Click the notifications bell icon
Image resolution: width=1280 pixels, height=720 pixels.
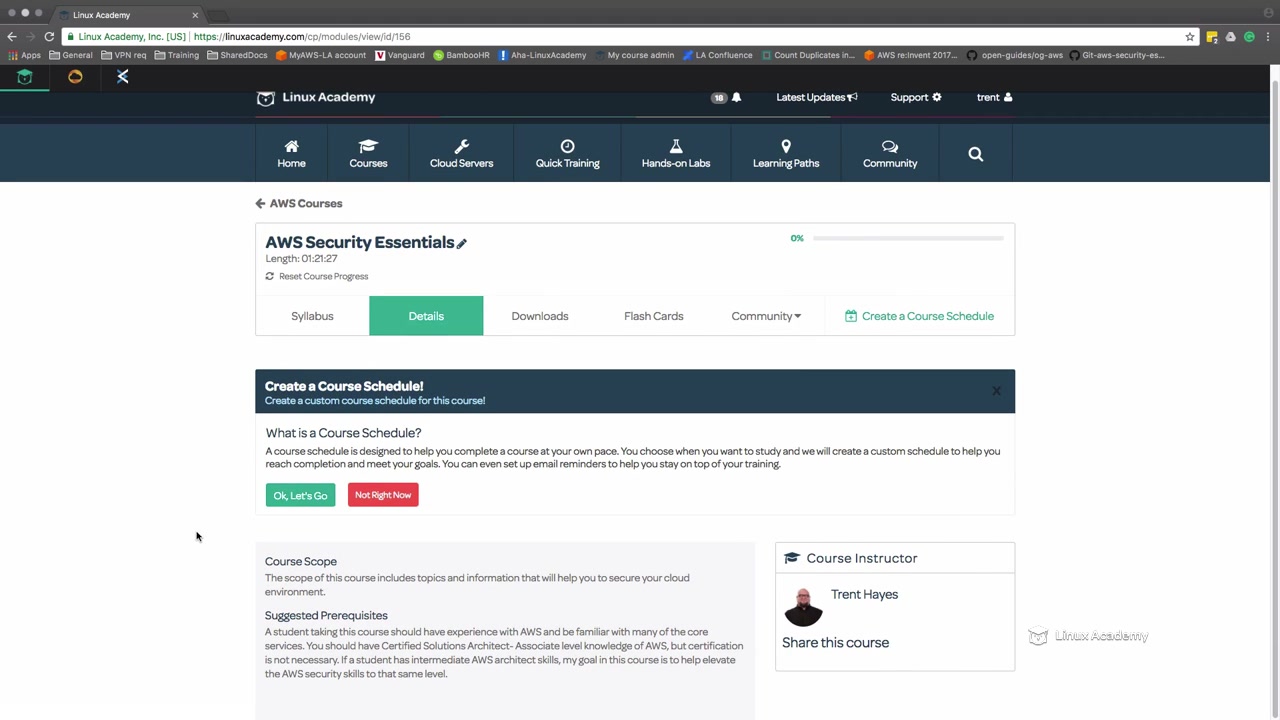pos(737,97)
